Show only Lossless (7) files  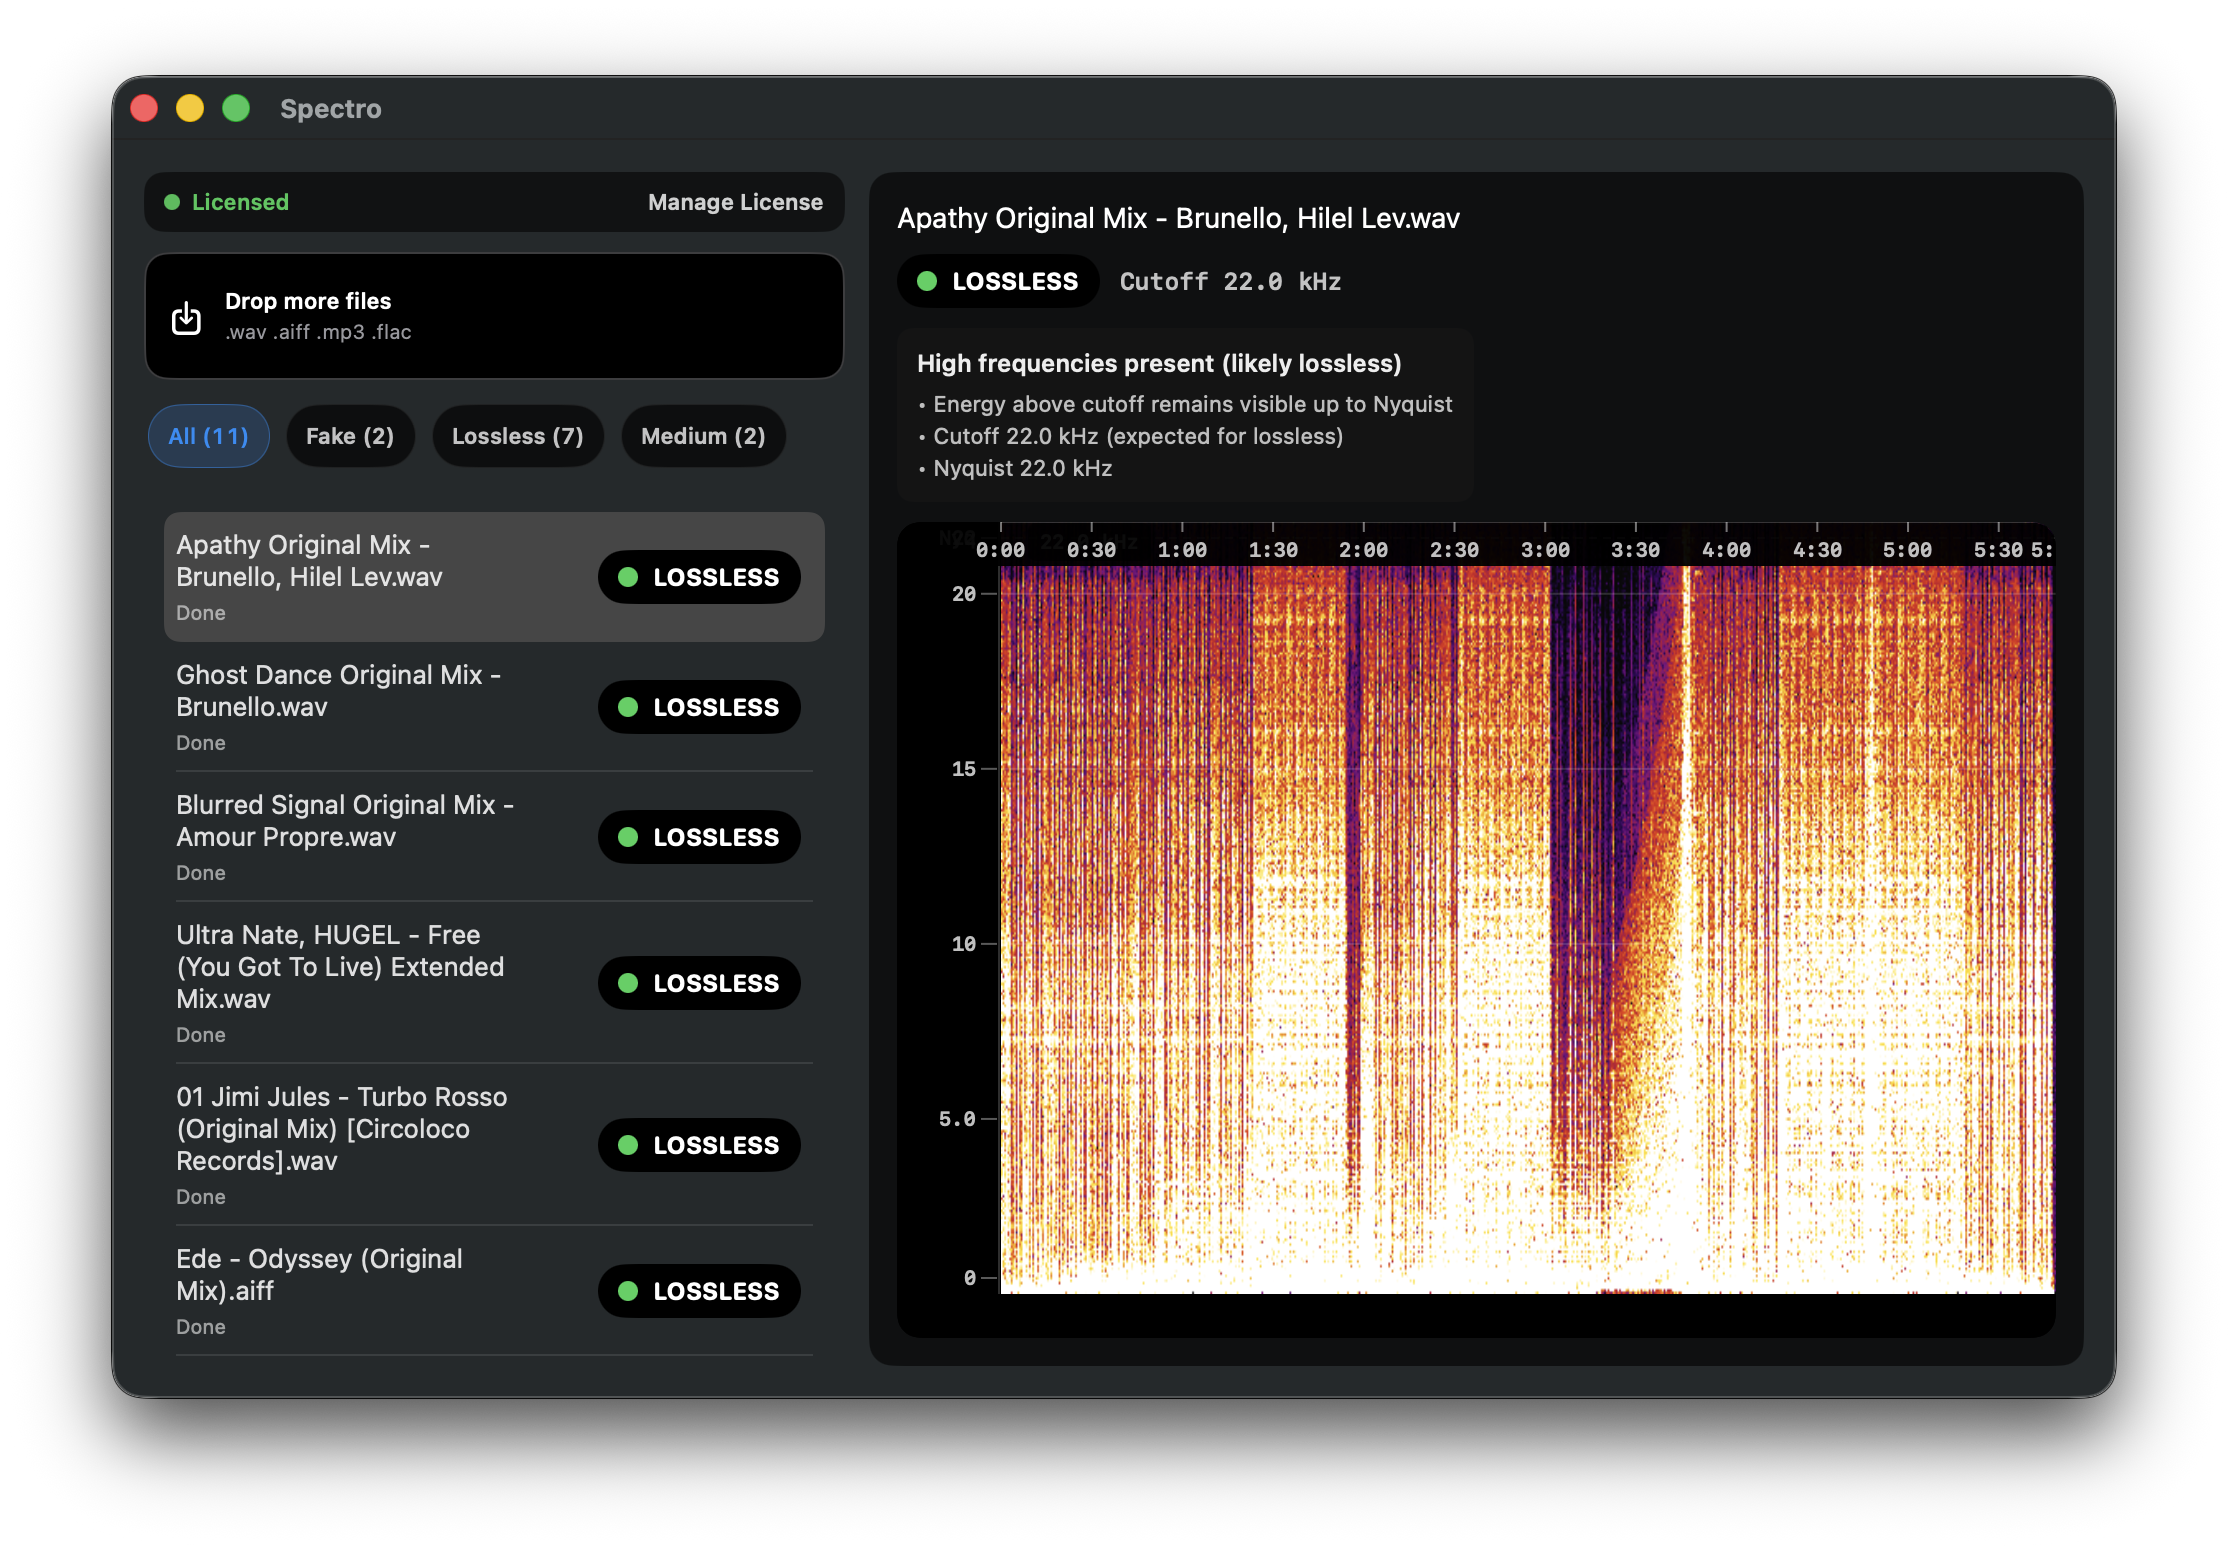tap(517, 436)
